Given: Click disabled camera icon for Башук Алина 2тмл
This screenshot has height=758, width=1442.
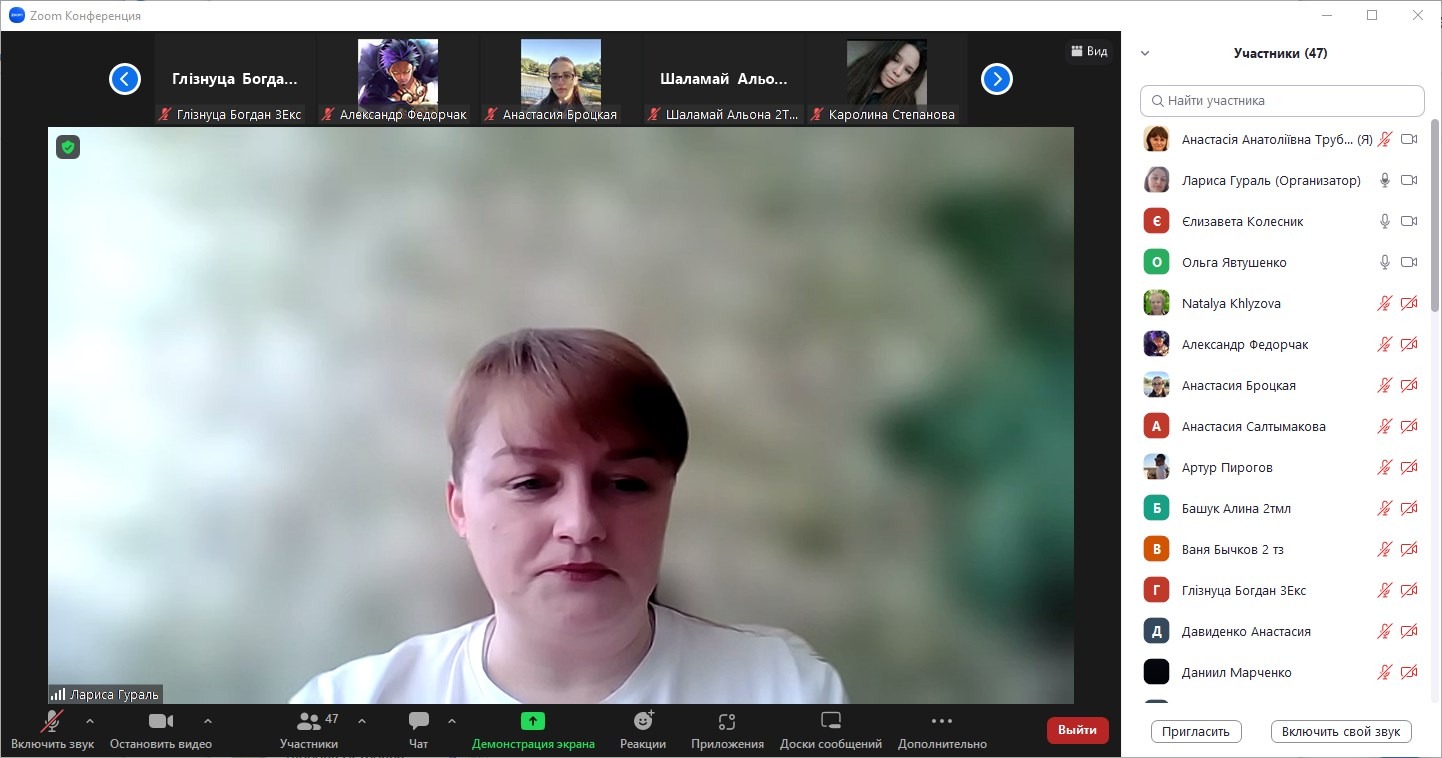Looking at the screenshot, I should point(1409,508).
